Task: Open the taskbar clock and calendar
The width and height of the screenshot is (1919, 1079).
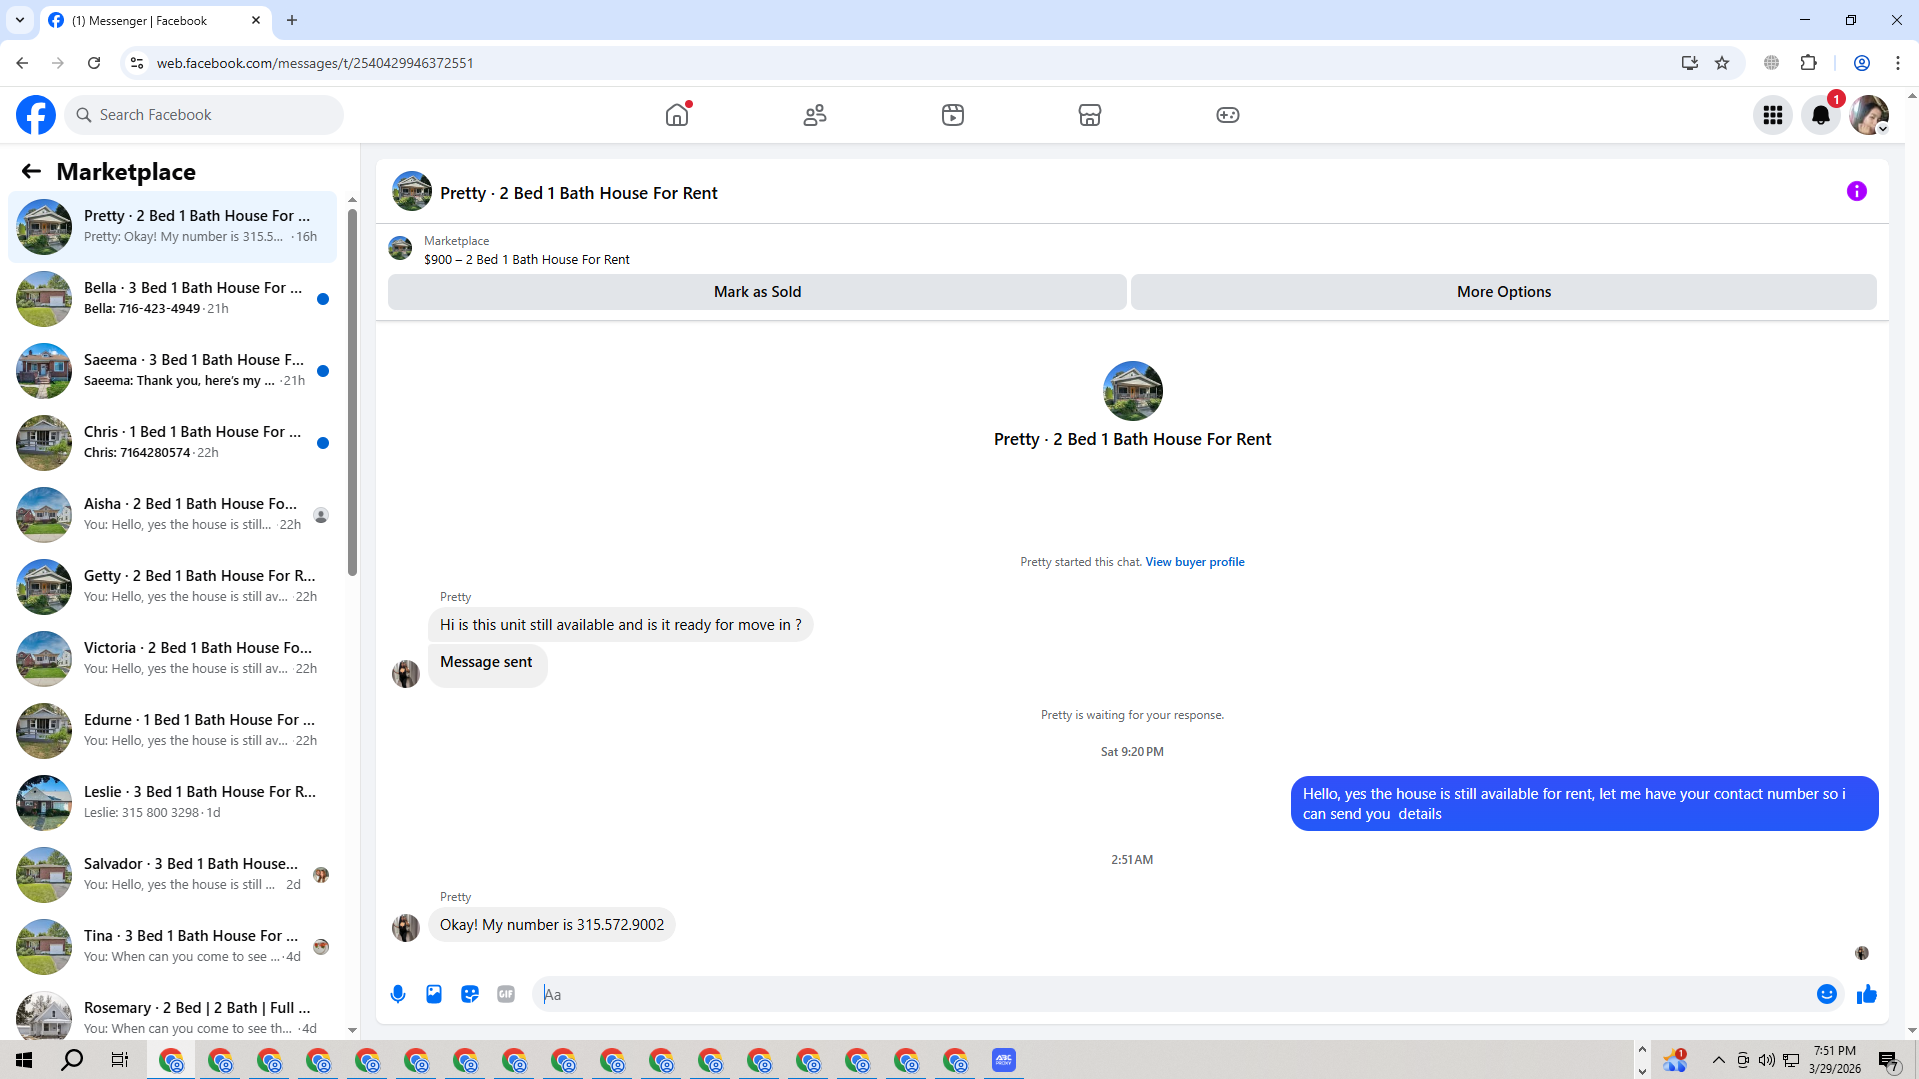Action: pyautogui.click(x=1835, y=1060)
